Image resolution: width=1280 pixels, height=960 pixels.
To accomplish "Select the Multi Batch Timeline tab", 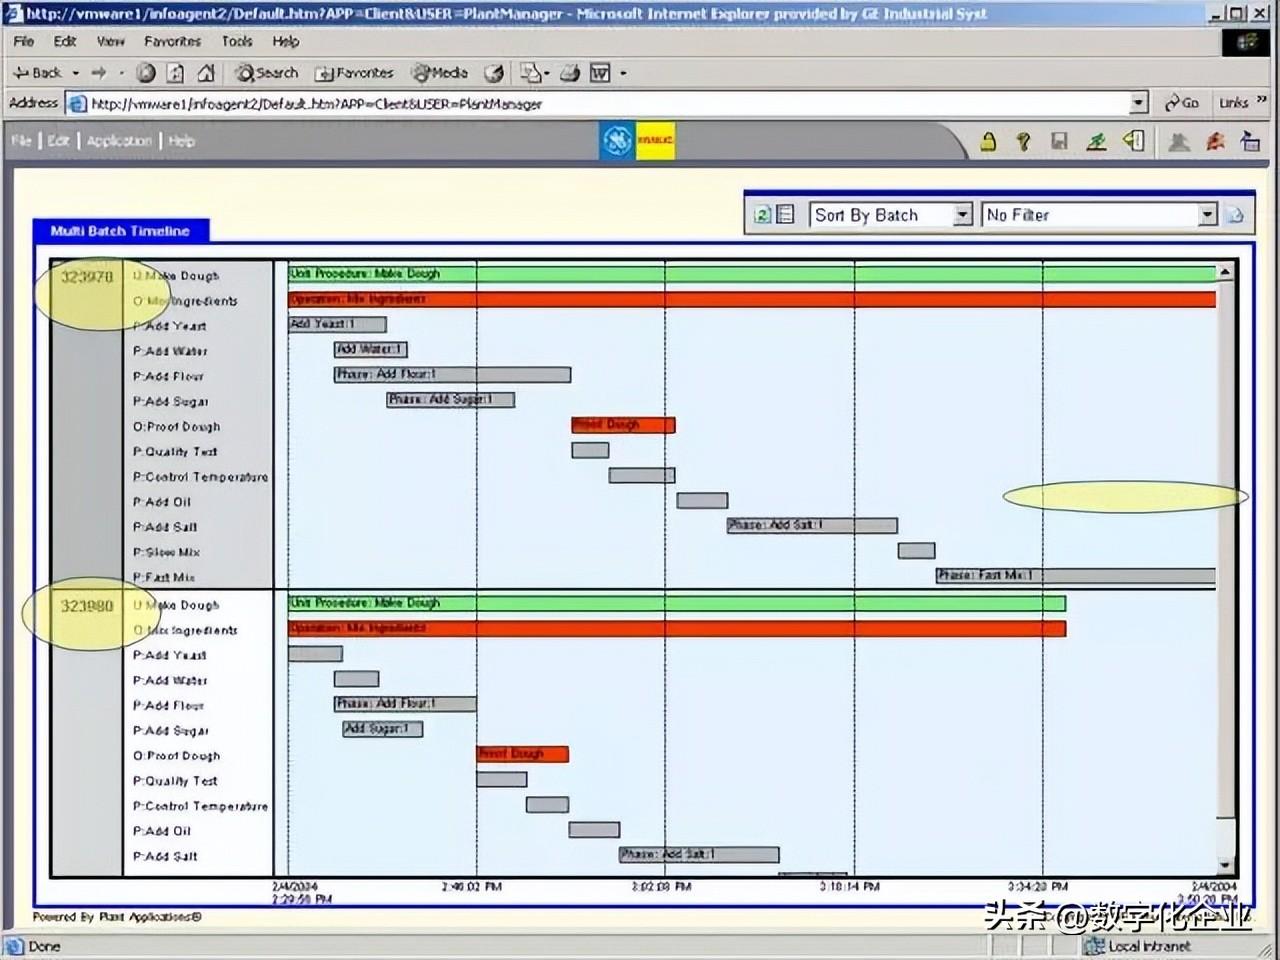I will (x=120, y=231).
